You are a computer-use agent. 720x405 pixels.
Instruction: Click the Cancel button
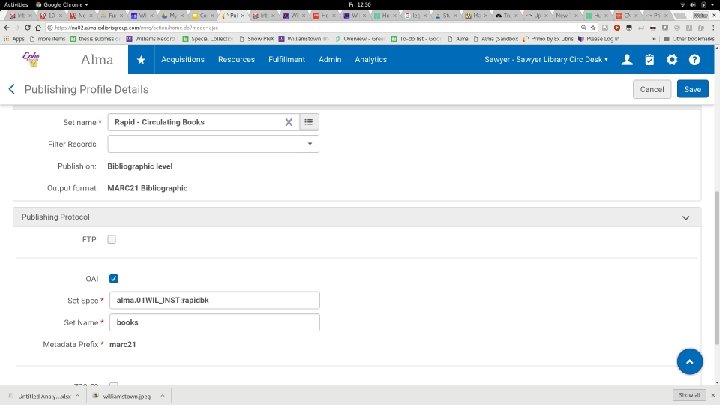(652, 89)
